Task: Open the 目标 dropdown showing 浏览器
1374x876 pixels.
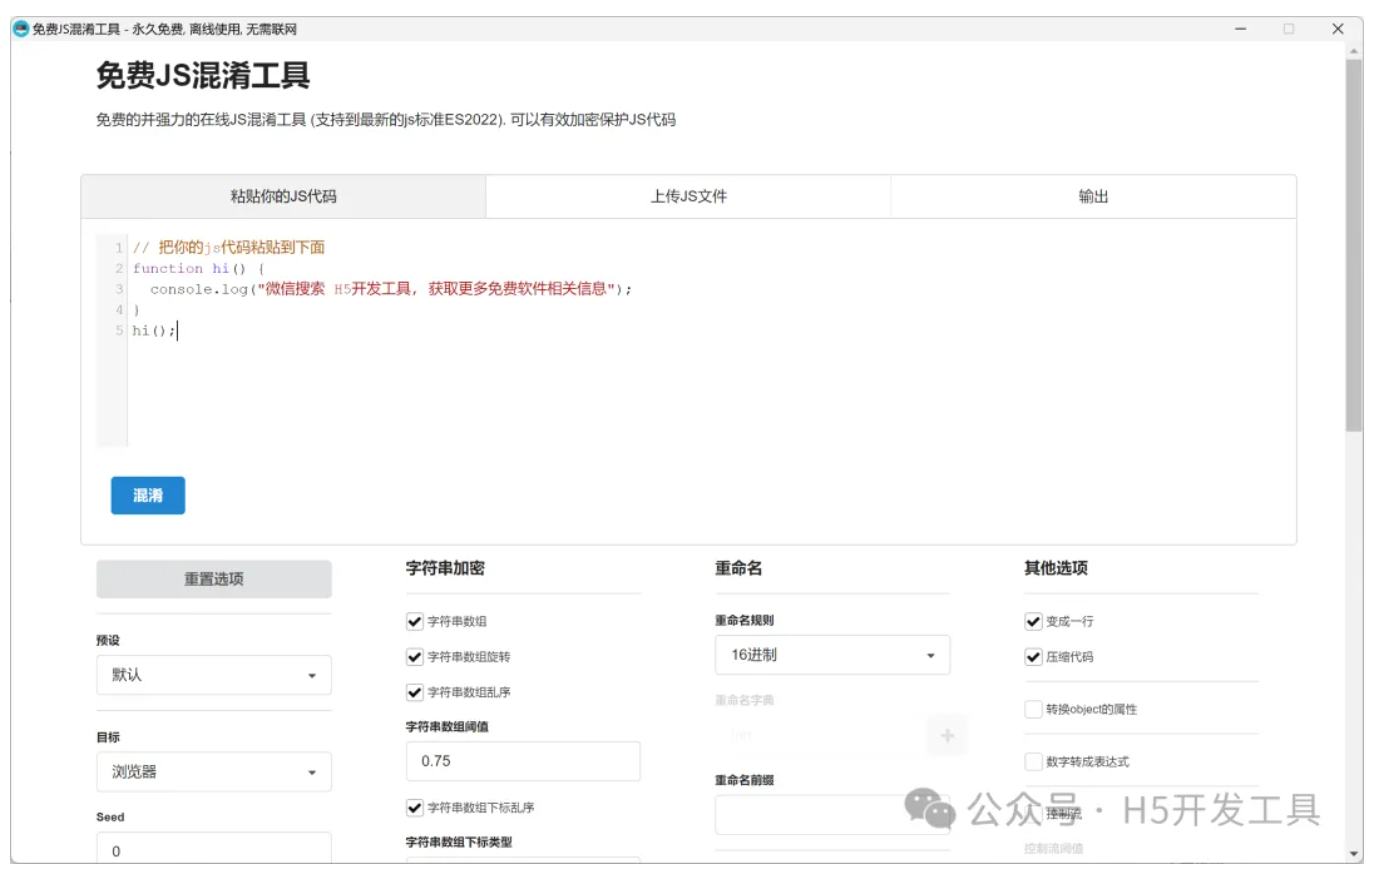Action: 214,772
